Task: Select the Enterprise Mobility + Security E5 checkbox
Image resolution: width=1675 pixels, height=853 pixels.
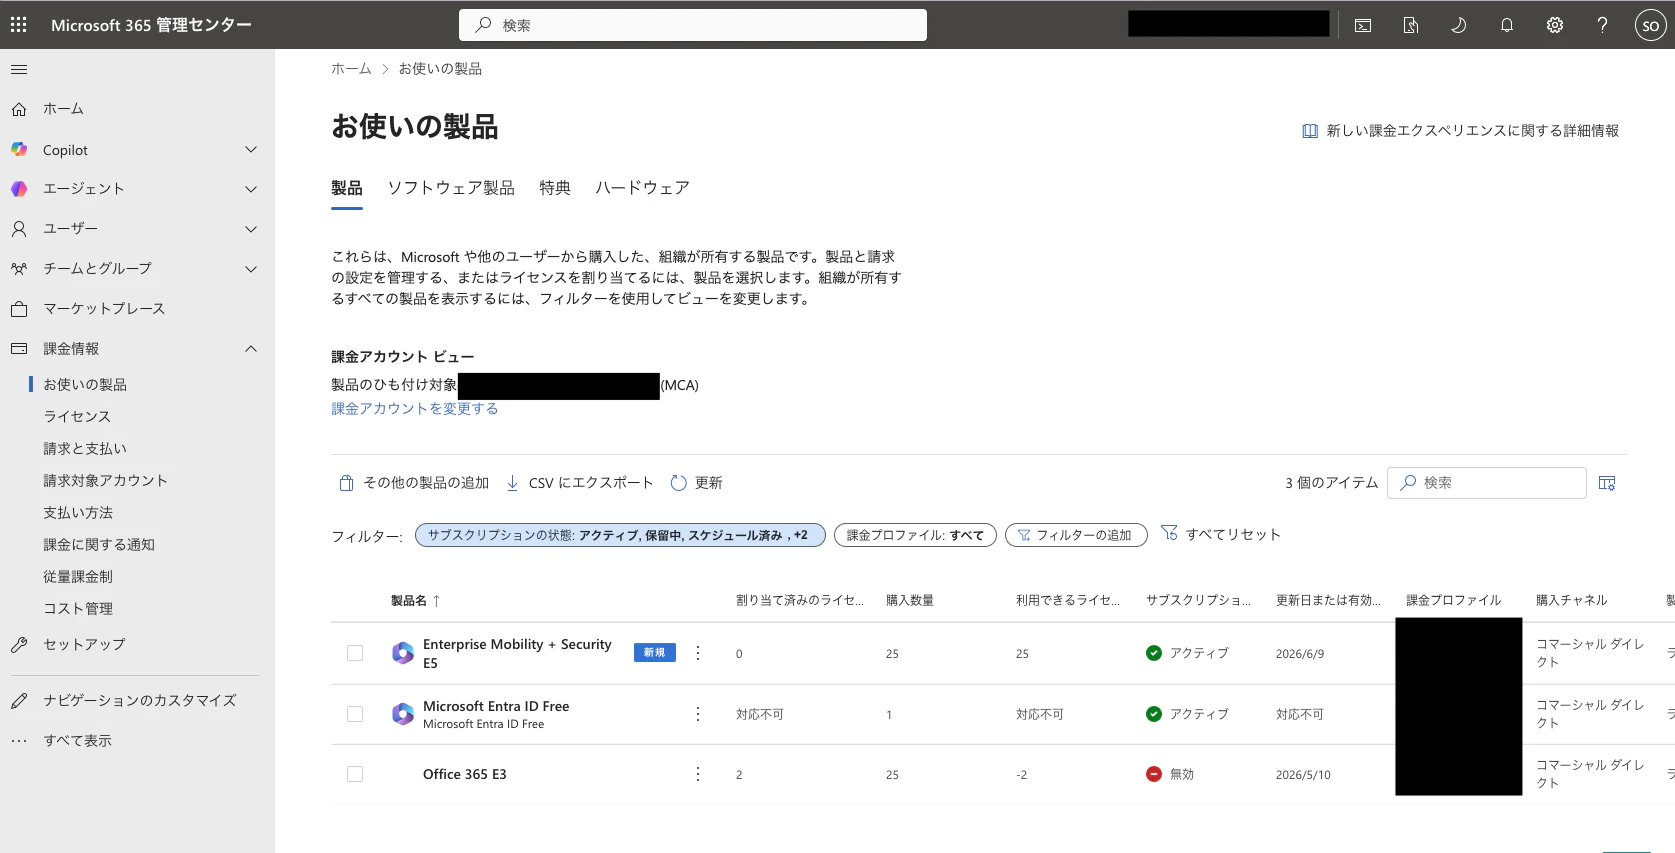Action: [x=355, y=653]
